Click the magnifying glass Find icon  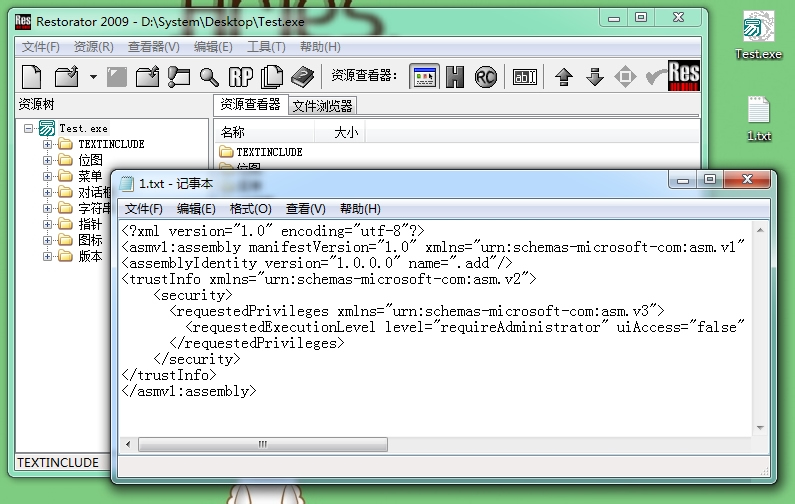(x=209, y=77)
